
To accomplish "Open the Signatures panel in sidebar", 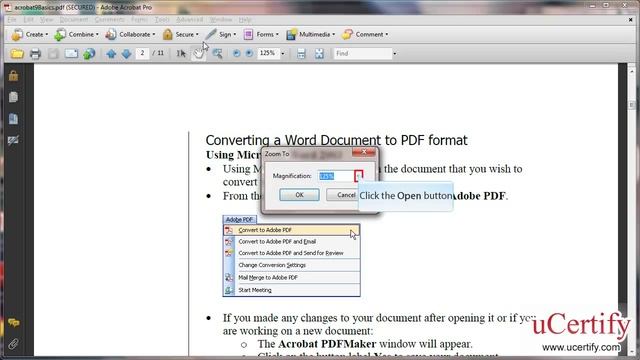I will (x=13, y=140).
